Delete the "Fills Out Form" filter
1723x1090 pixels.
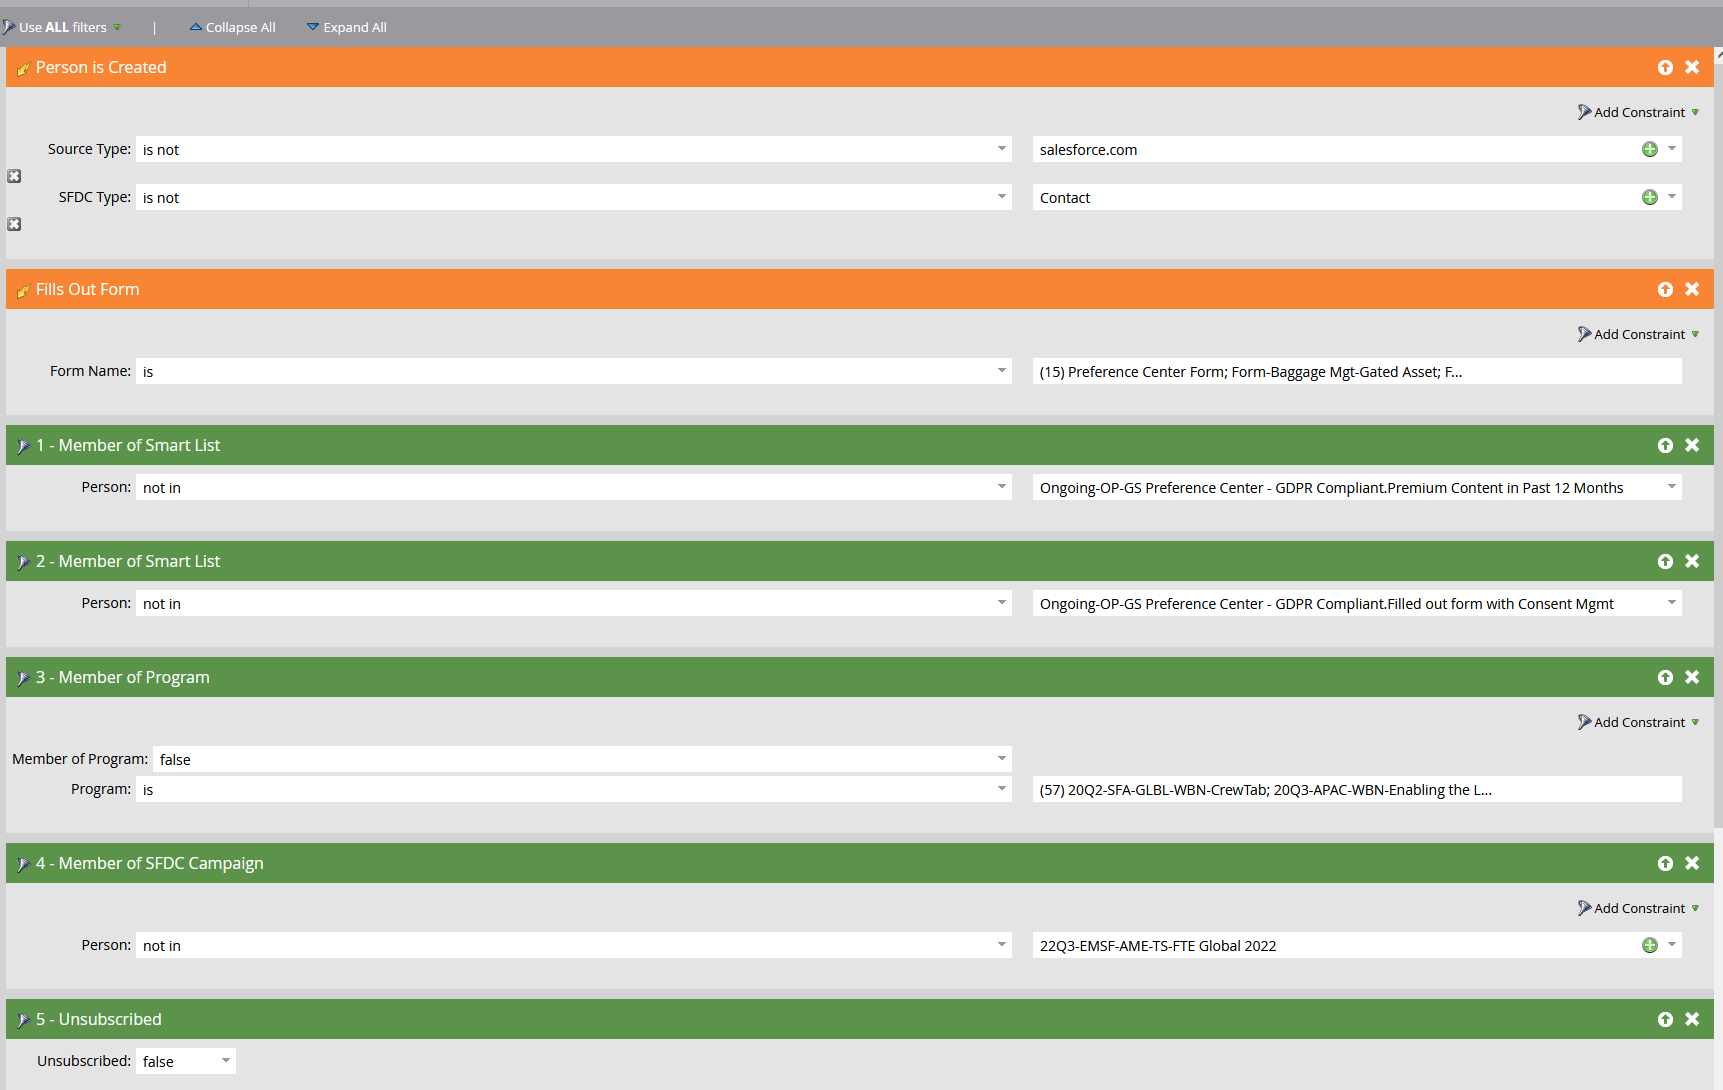coord(1693,289)
